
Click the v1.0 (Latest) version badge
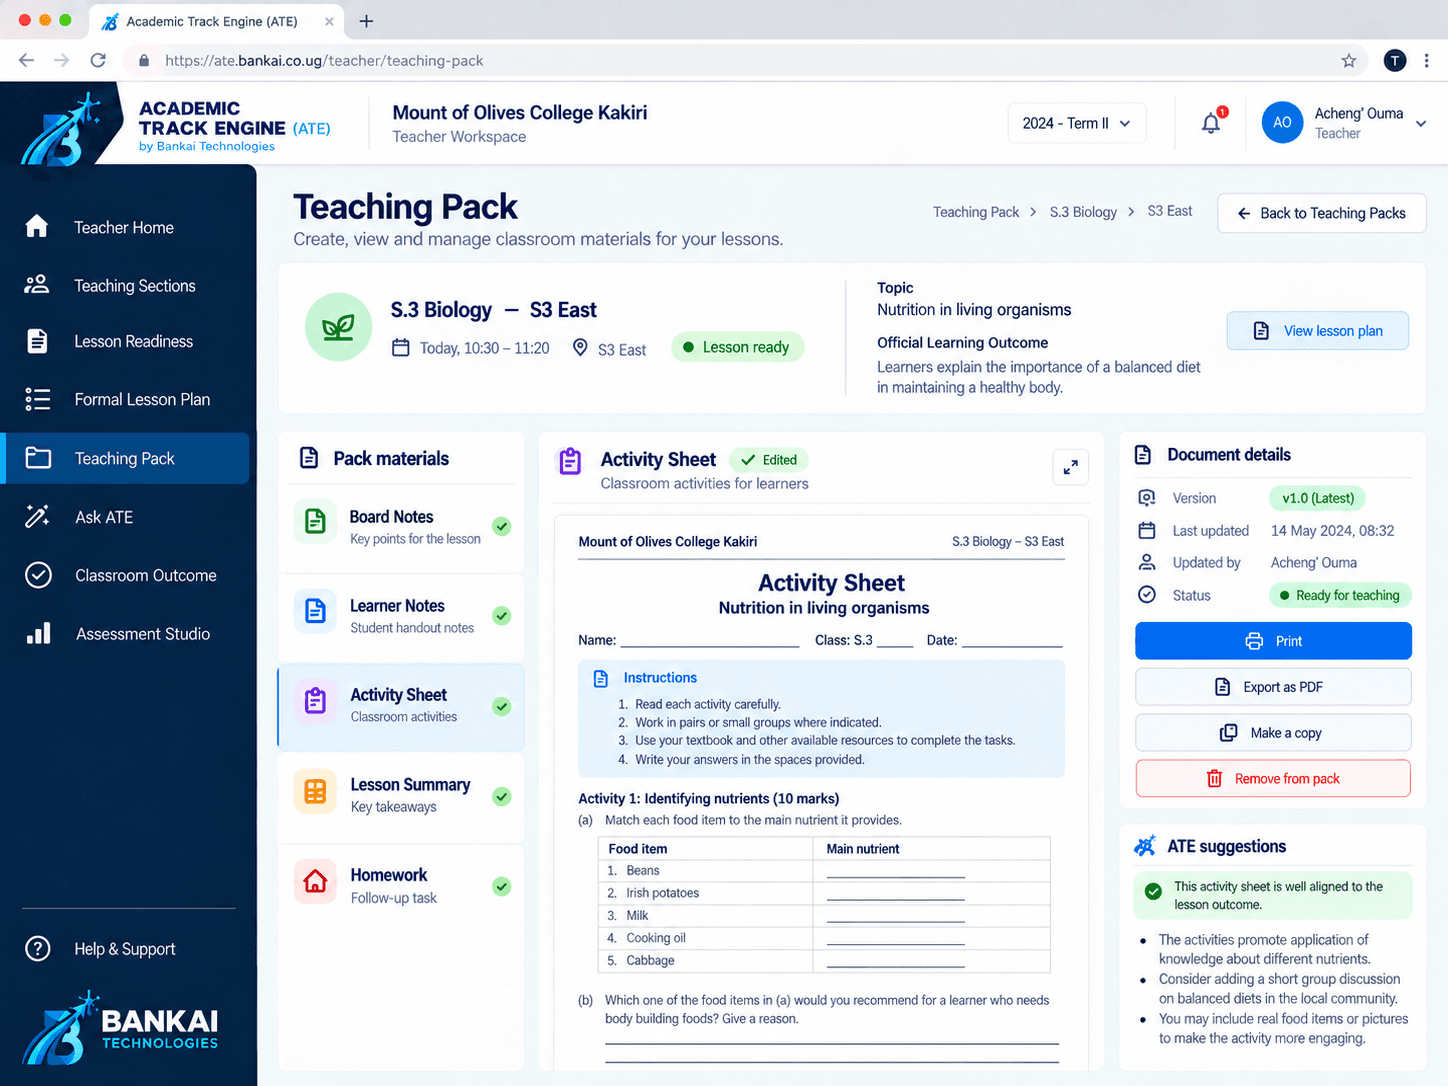click(1318, 498)
